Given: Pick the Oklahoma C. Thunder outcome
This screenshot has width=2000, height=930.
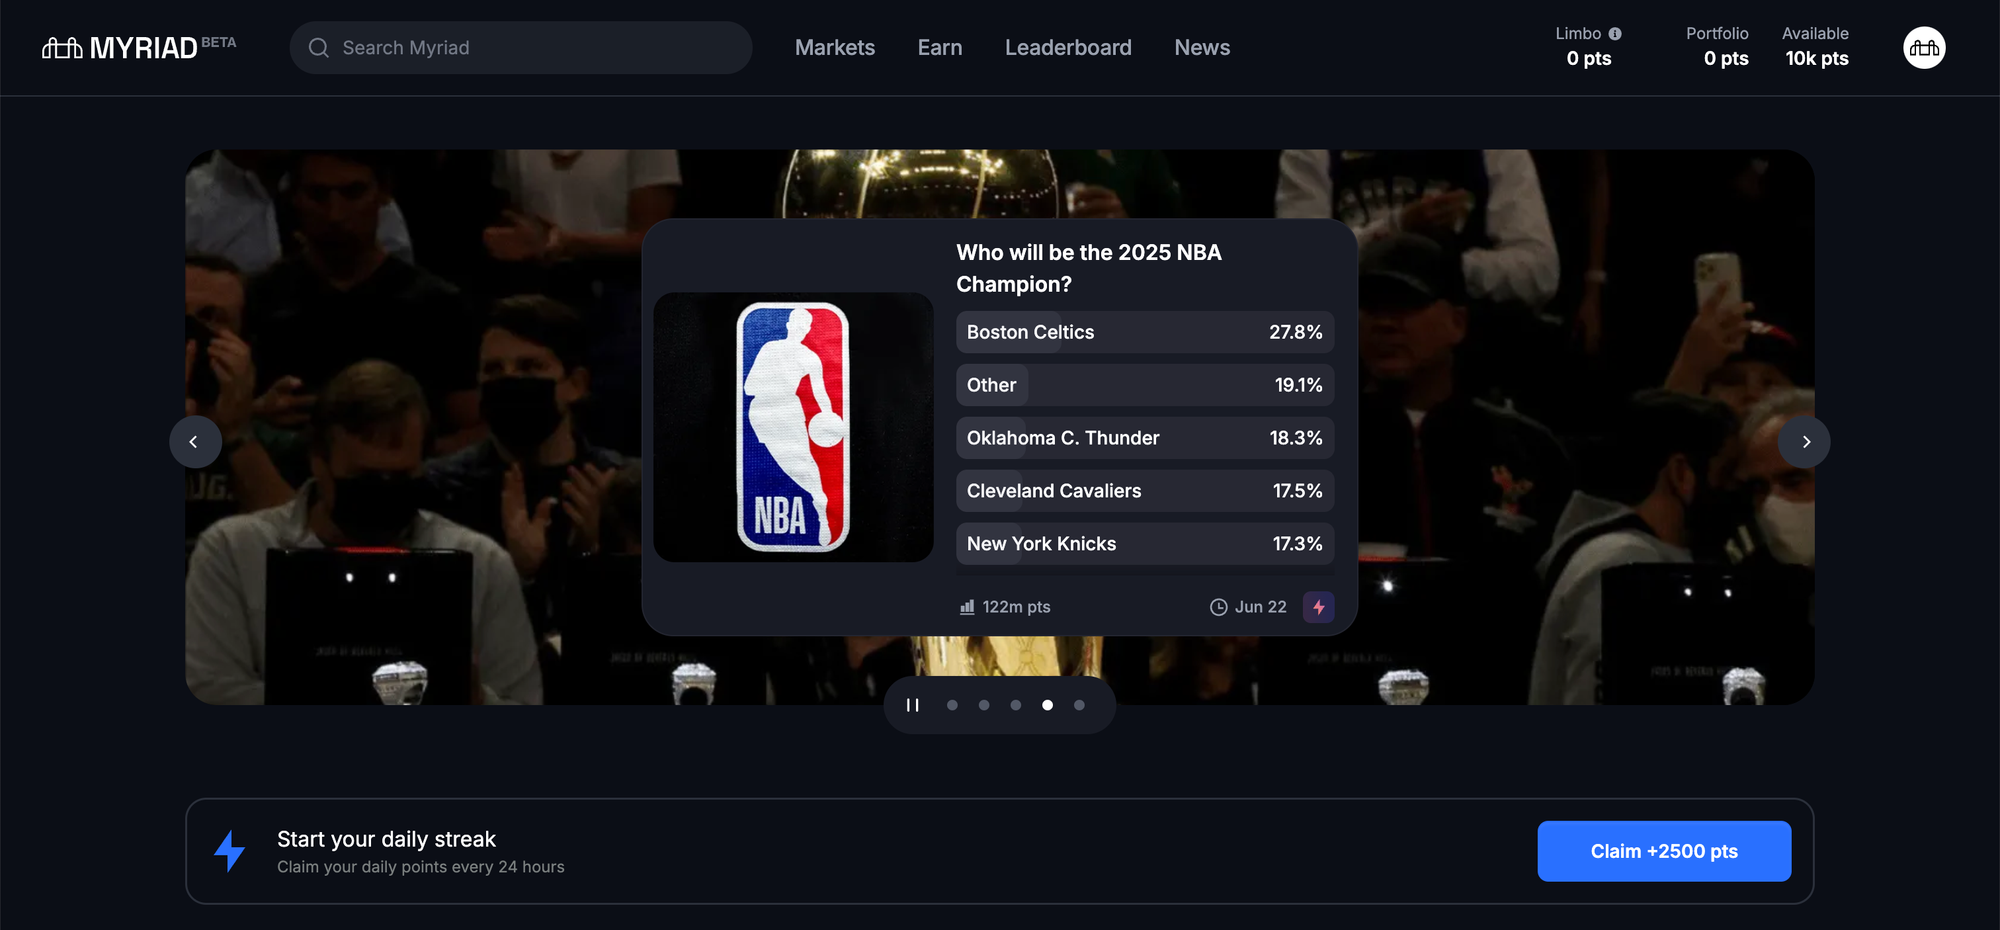Looking at the screenshot, I should point(1145,438).
